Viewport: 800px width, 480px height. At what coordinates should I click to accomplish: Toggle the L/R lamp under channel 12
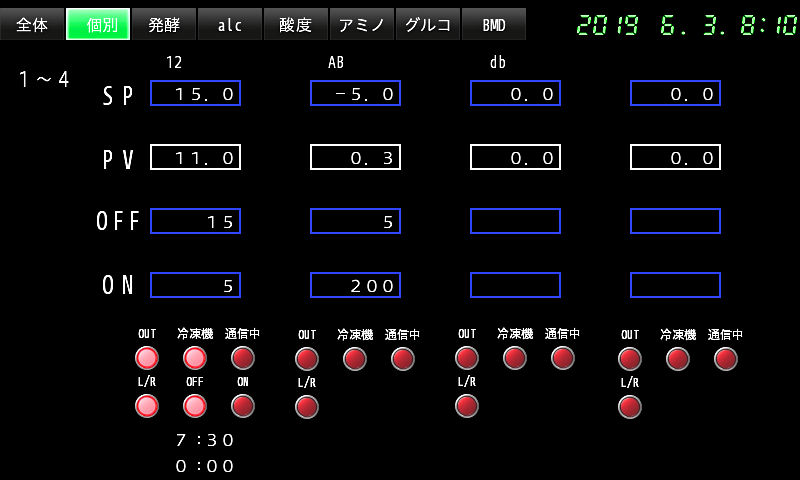point(147,405)
